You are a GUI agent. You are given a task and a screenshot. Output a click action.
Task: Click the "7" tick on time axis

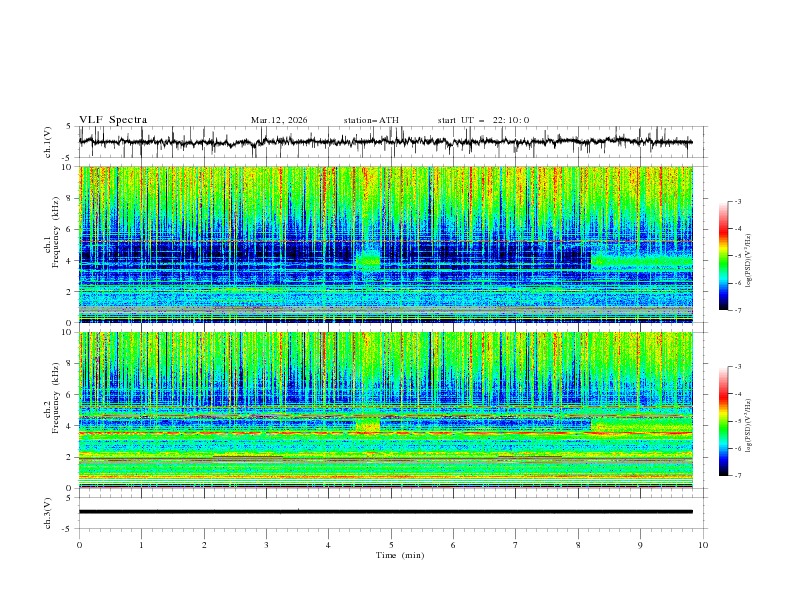(516, 545)
